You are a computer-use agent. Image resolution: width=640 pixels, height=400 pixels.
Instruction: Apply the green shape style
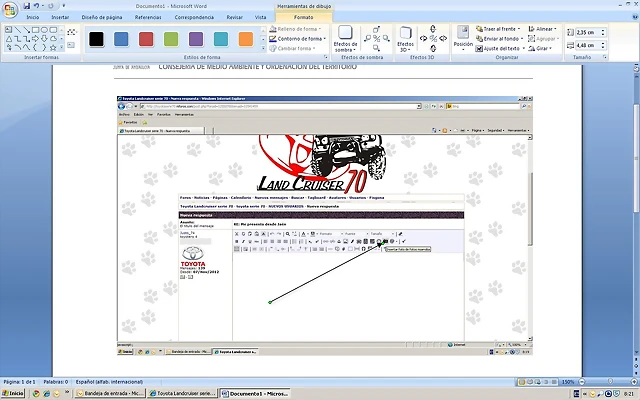coord(171,39)
